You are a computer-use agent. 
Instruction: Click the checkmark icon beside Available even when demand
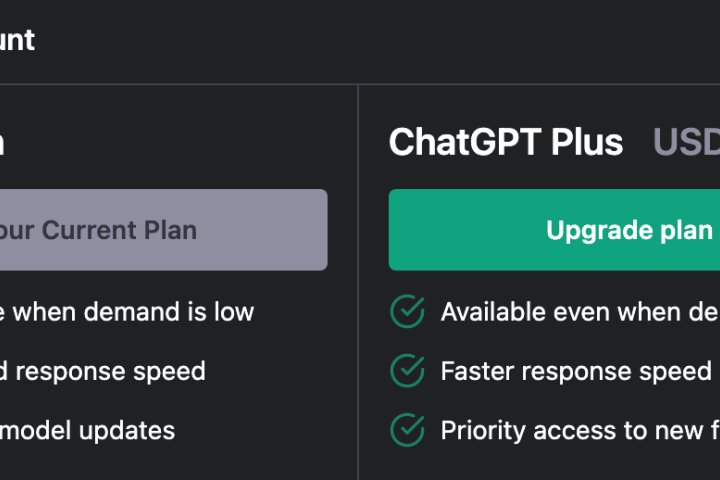click(x=407, y=312)
